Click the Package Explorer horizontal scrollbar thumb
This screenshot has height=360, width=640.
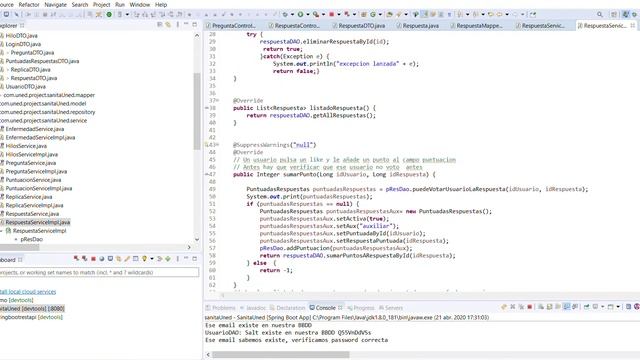(20, 247)
